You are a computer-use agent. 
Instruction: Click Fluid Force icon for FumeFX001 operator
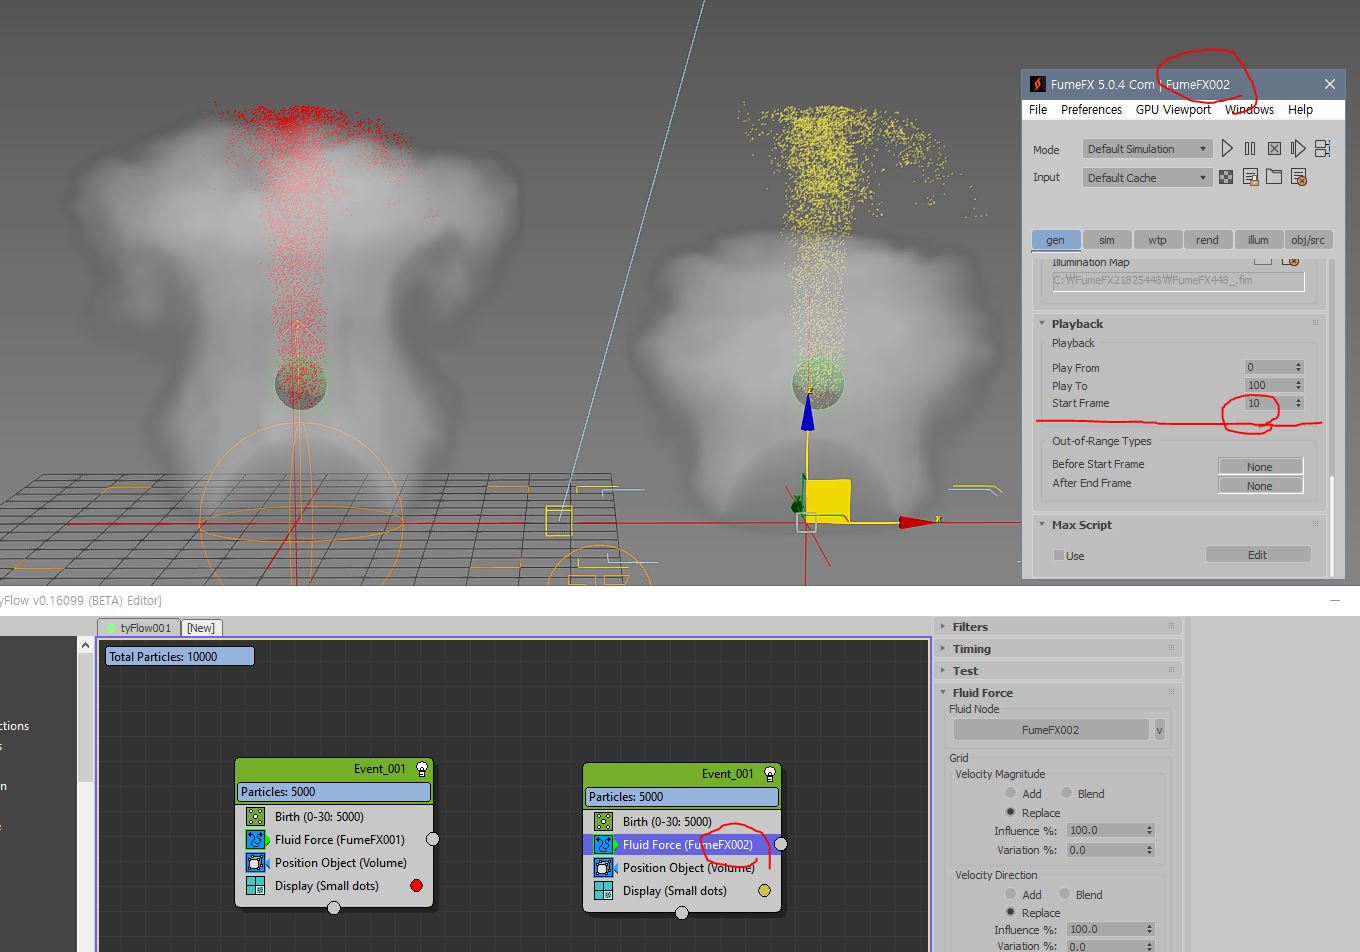[x=256, y=840]
